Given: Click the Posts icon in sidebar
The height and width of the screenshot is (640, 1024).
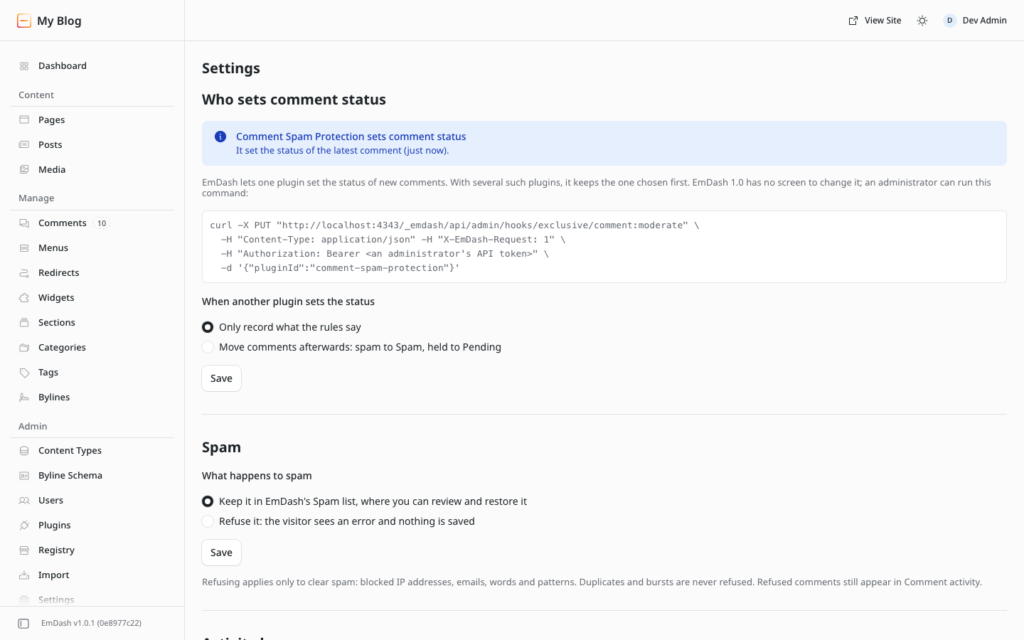Looking at the screenshot, I should point(24,144).
